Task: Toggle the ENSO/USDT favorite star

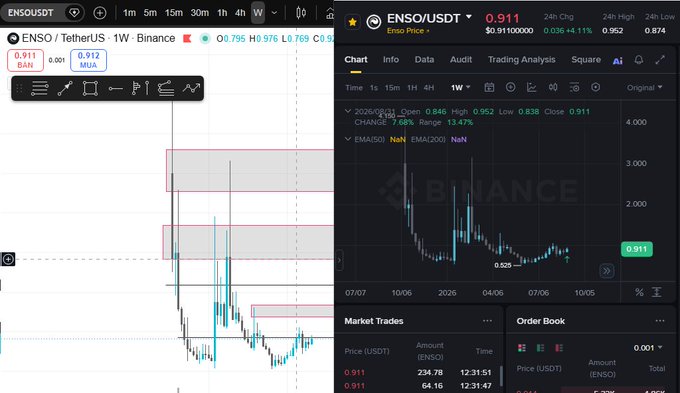Action: coord(353,22)
